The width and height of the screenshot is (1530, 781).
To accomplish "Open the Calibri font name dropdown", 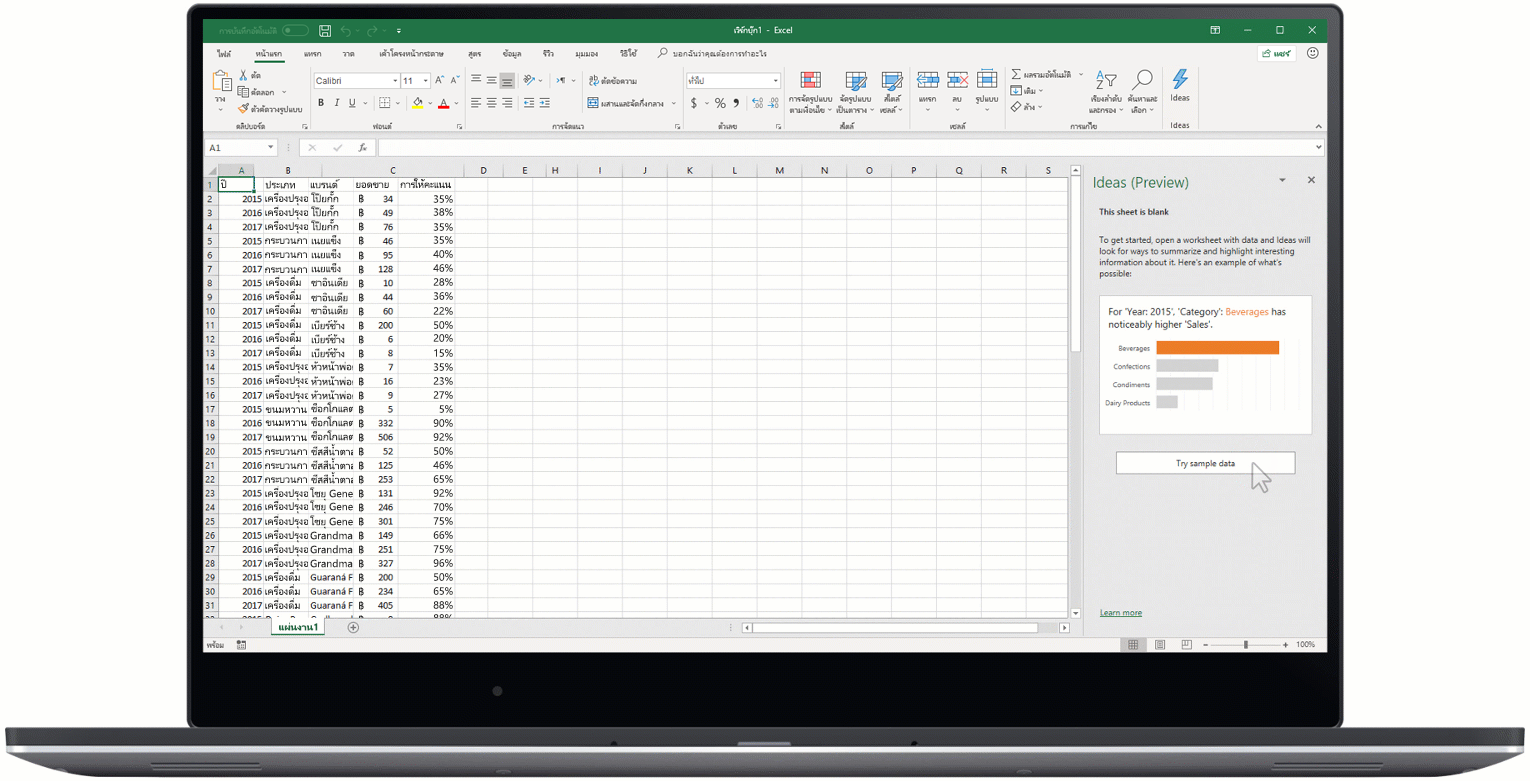I will point(394,80).
